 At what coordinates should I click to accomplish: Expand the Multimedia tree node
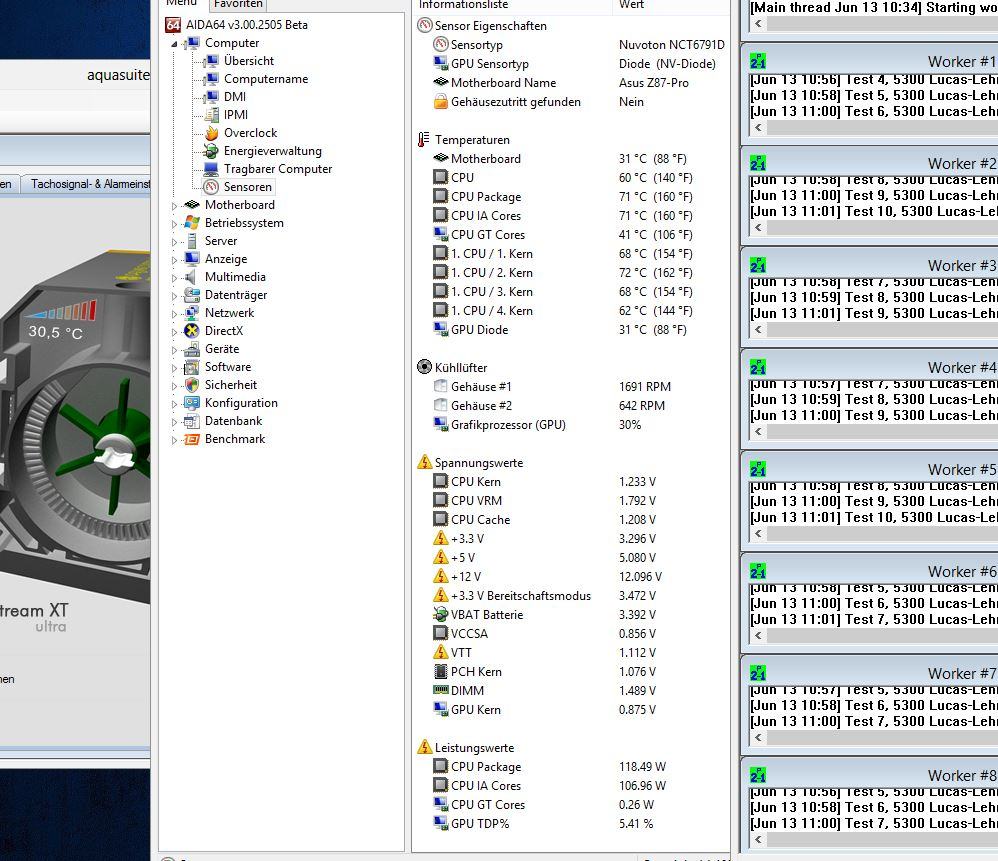tap(174, 277)
